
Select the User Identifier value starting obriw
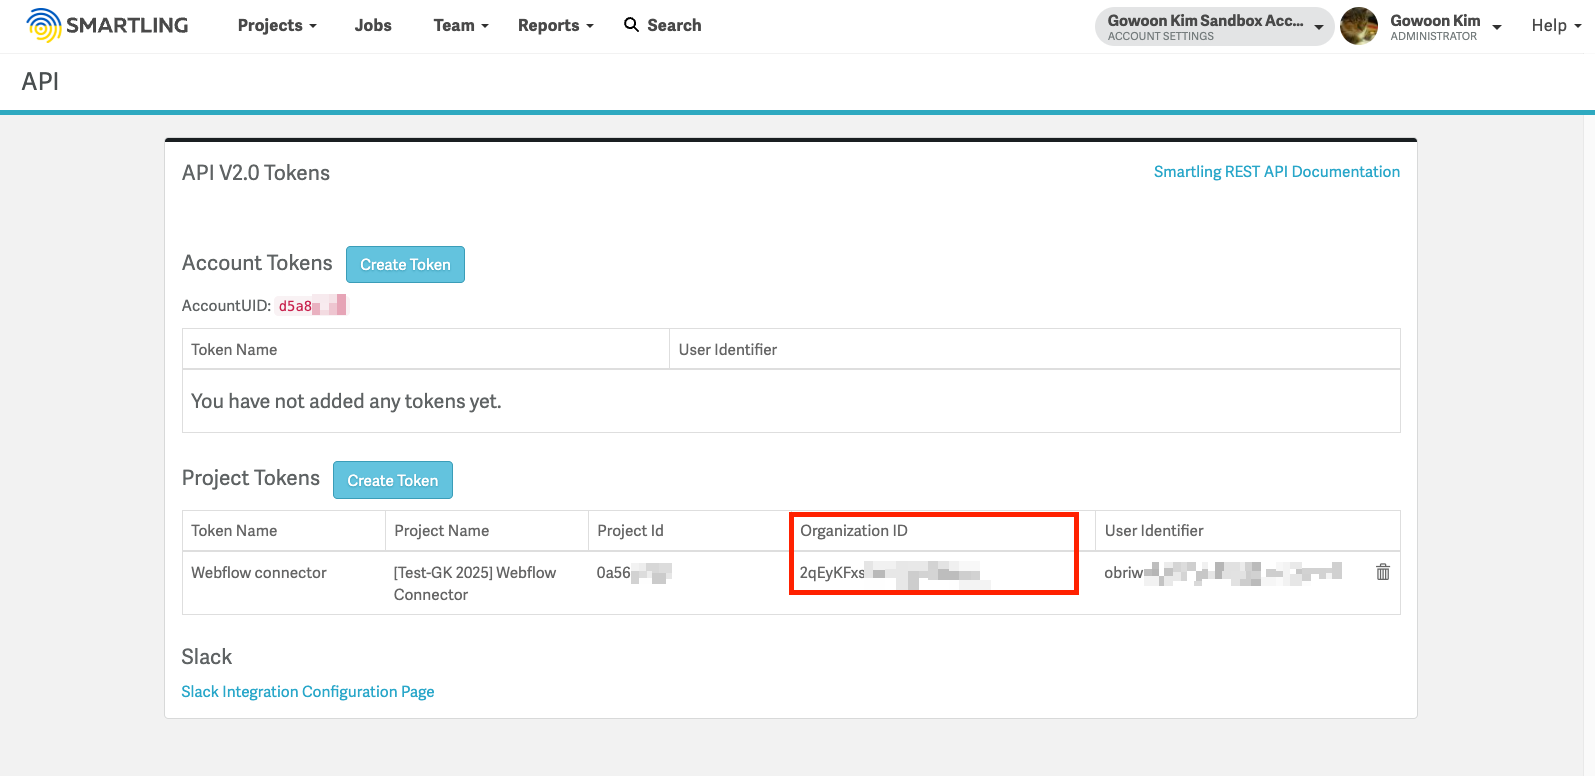pyautogui.click(x=1223, y=573)
